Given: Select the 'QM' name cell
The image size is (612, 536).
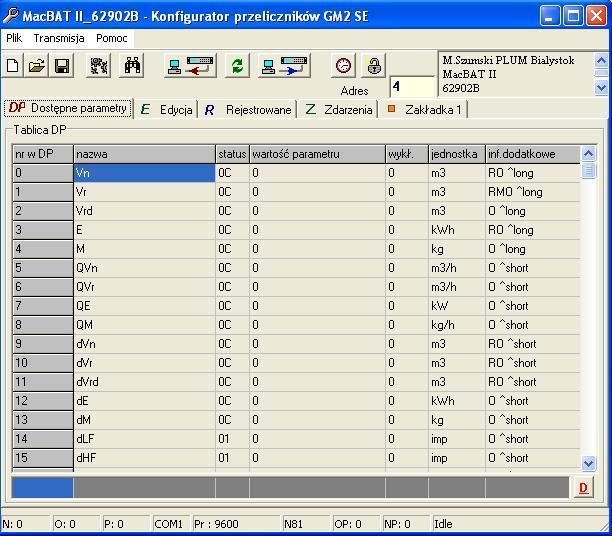Looking at the screenshot, I should pos(144,325).
